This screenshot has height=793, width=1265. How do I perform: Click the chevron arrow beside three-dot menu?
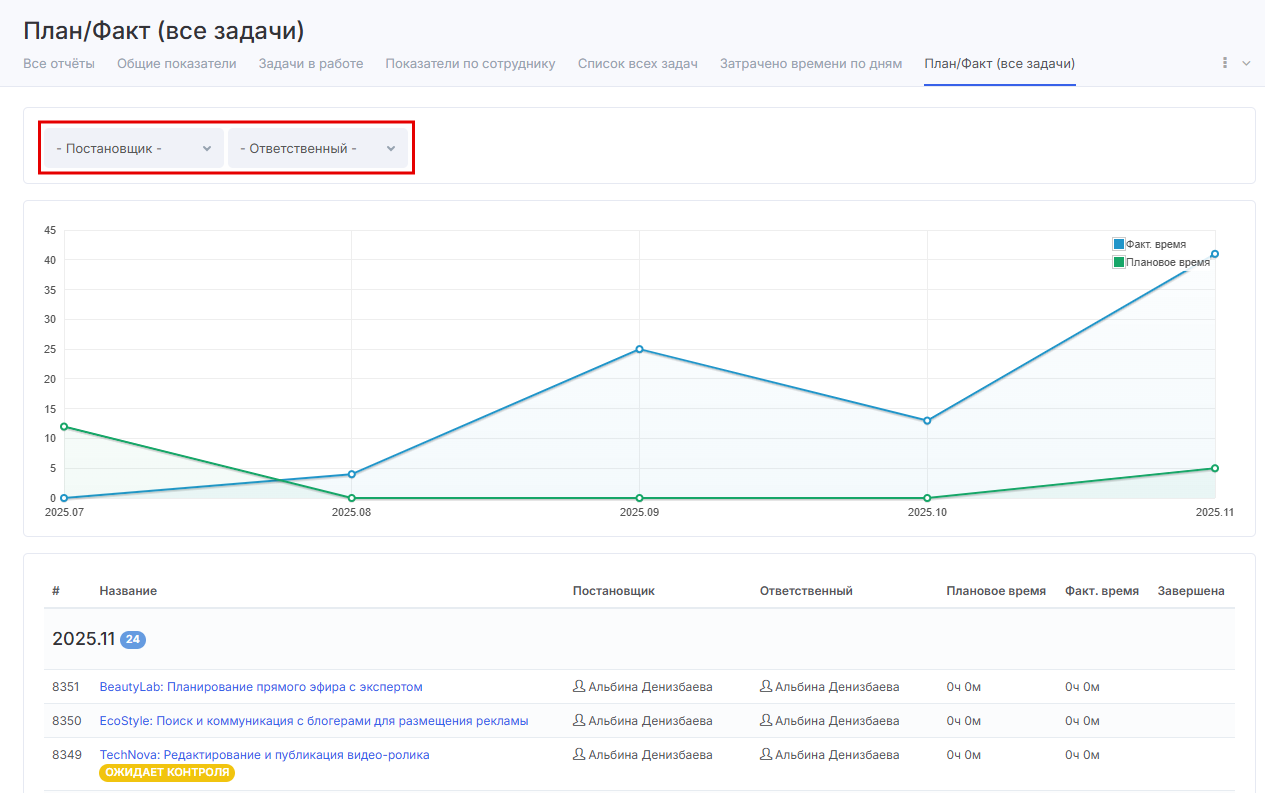tap(1246, 63)
